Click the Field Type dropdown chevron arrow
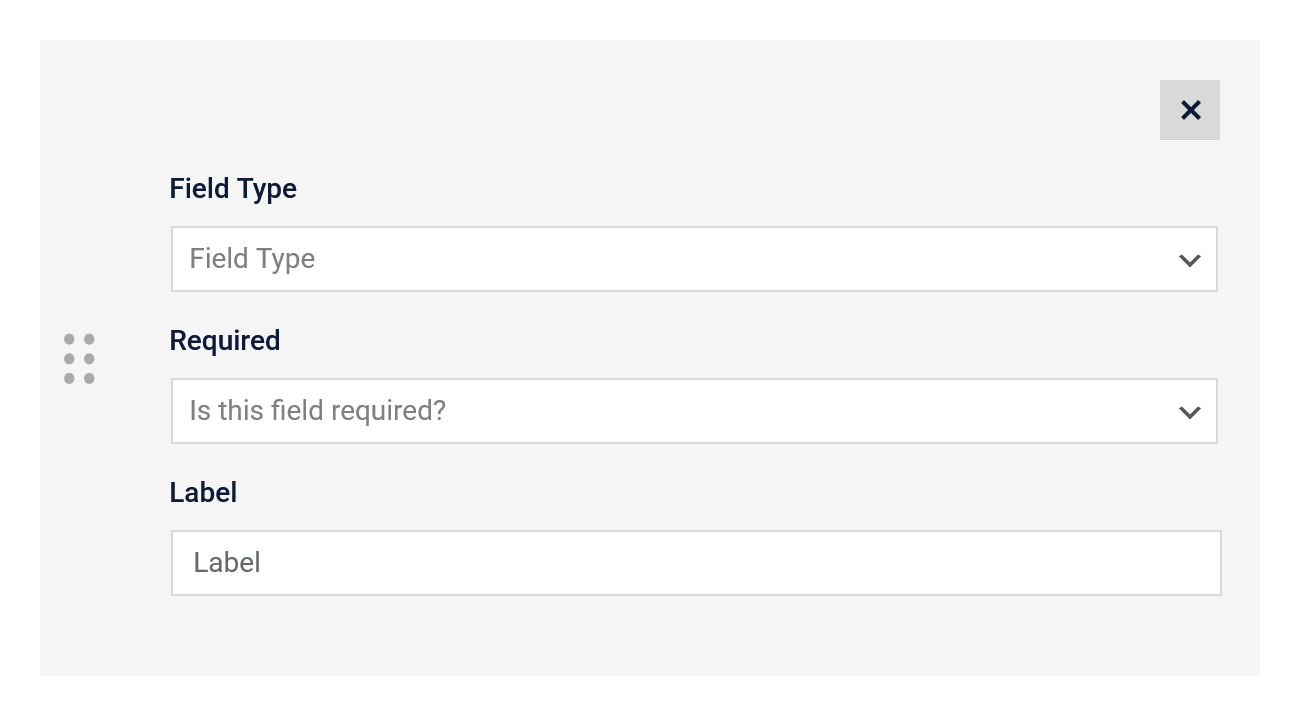The height and width of the screenshot is (716, 1300). tap(1189, 260)
